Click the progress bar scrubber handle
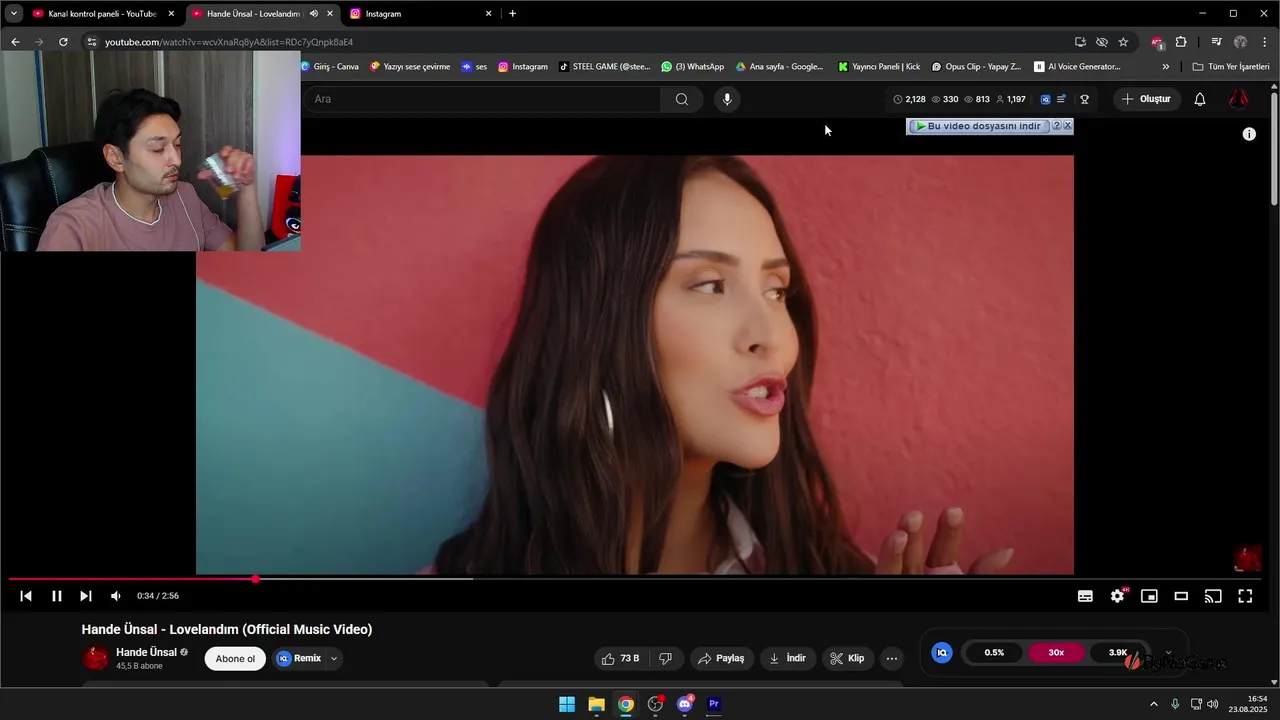 pyautogui.click(x=256, y=579)
